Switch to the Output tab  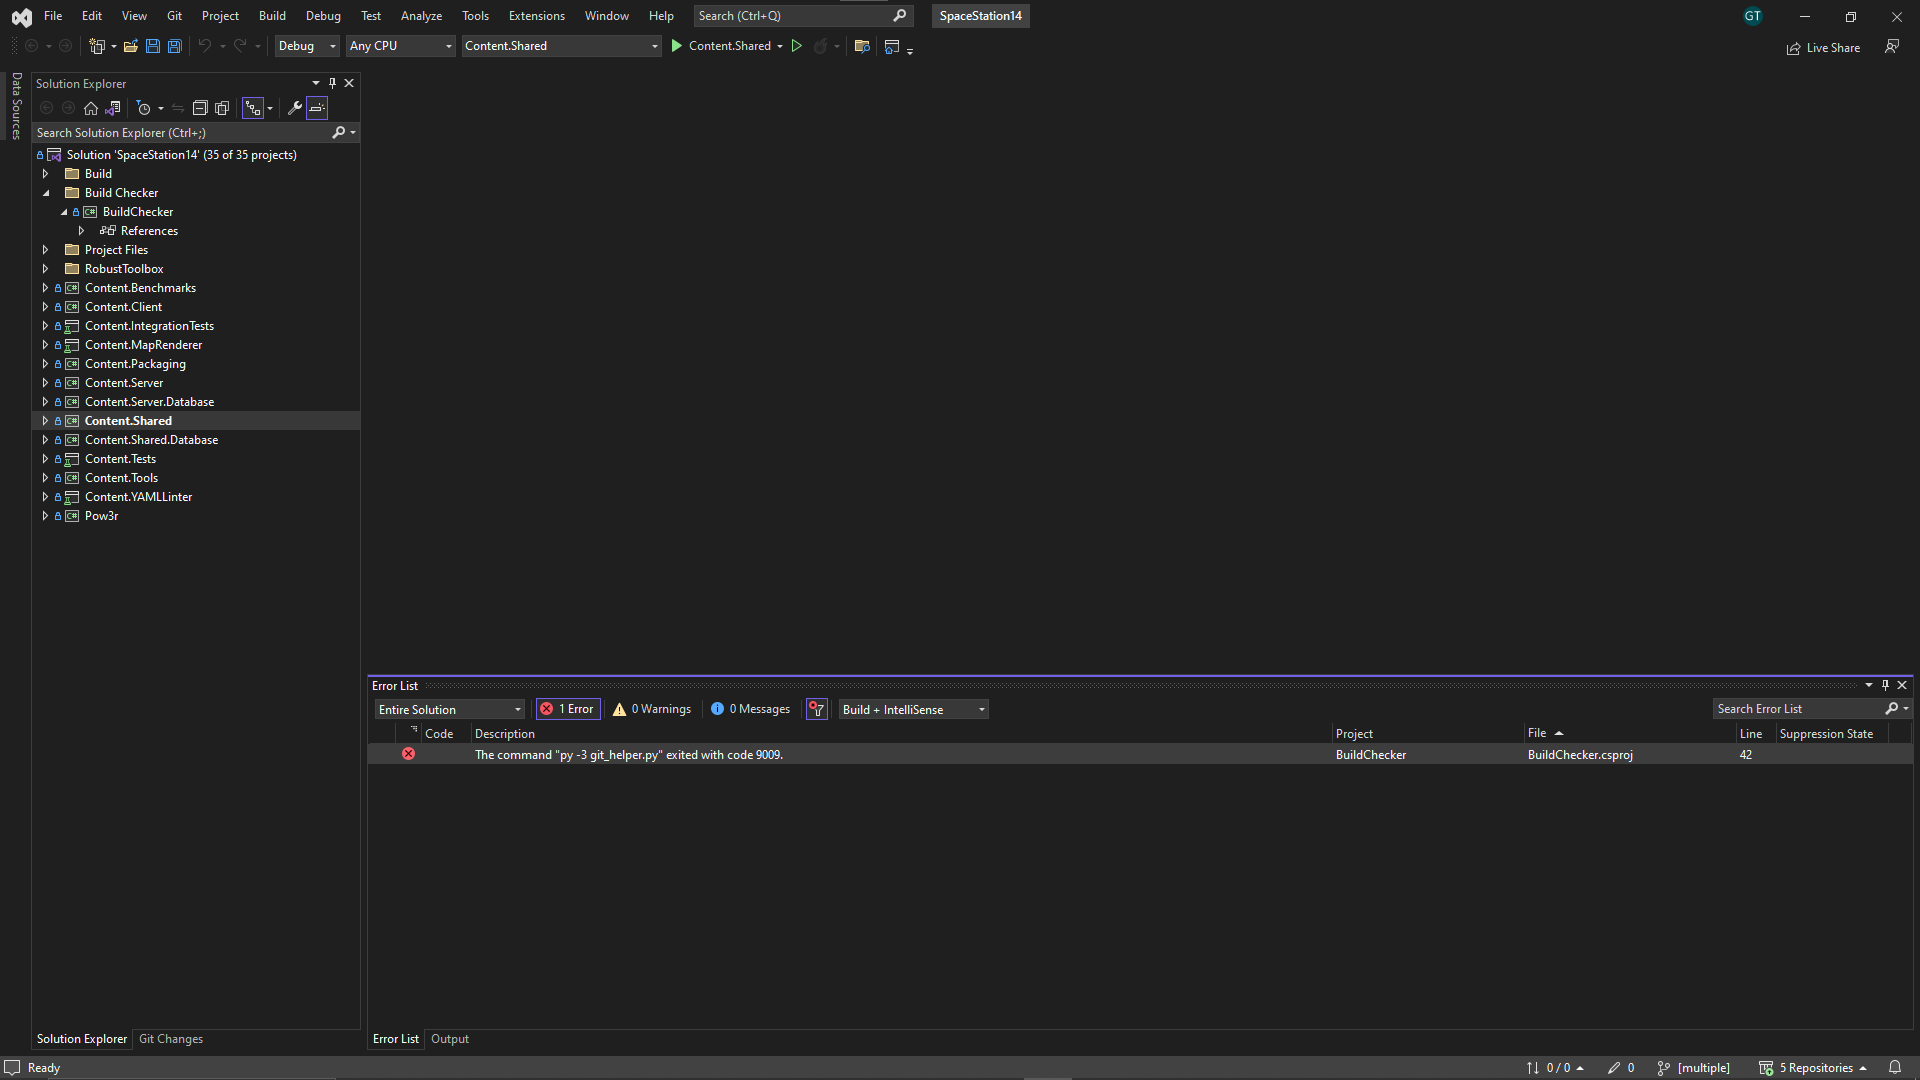pyautogui.click(x=449, y=1039)
